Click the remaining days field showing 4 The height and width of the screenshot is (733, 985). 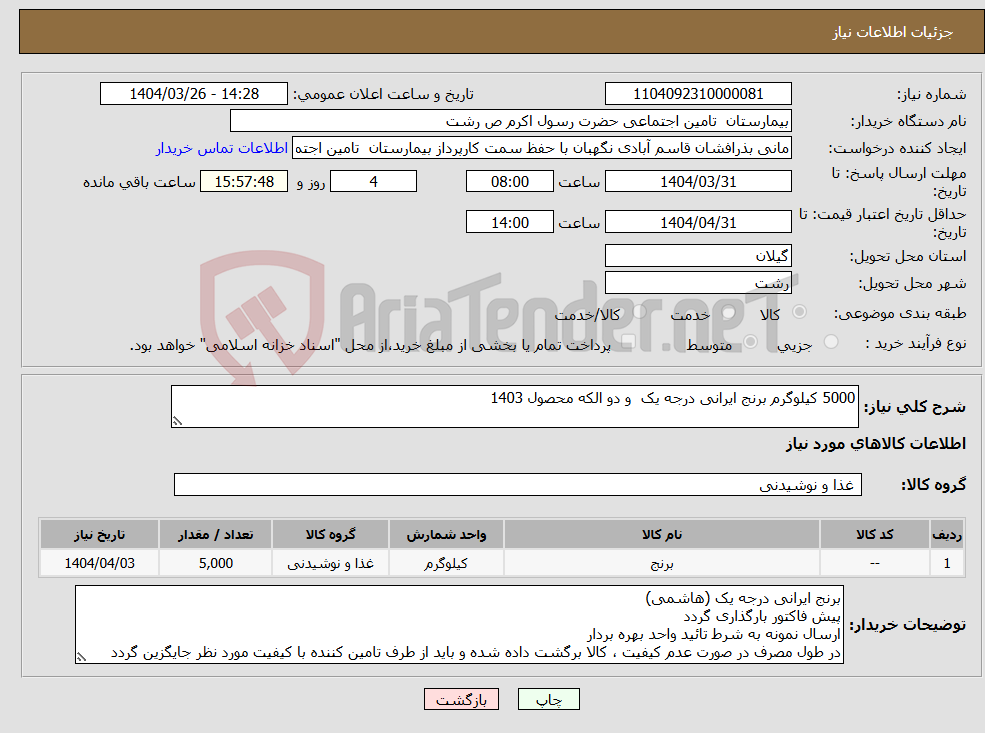(x=373, y=182)
